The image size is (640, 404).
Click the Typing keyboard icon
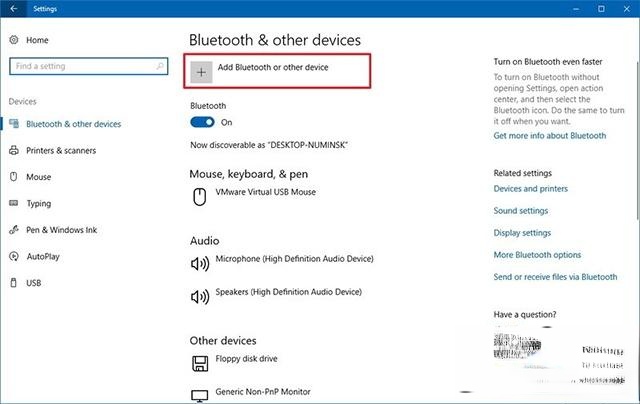click(x=14, y=203)
